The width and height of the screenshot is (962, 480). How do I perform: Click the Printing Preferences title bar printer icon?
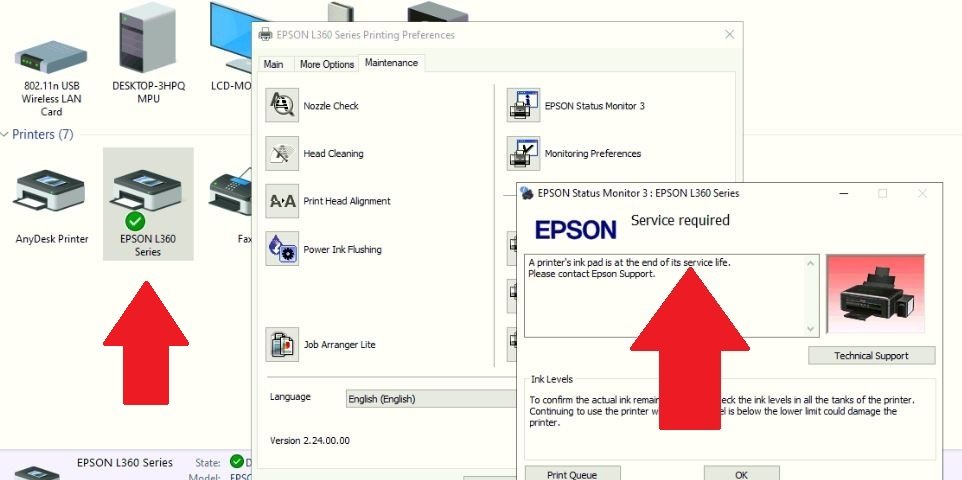[x=265, y=34]
